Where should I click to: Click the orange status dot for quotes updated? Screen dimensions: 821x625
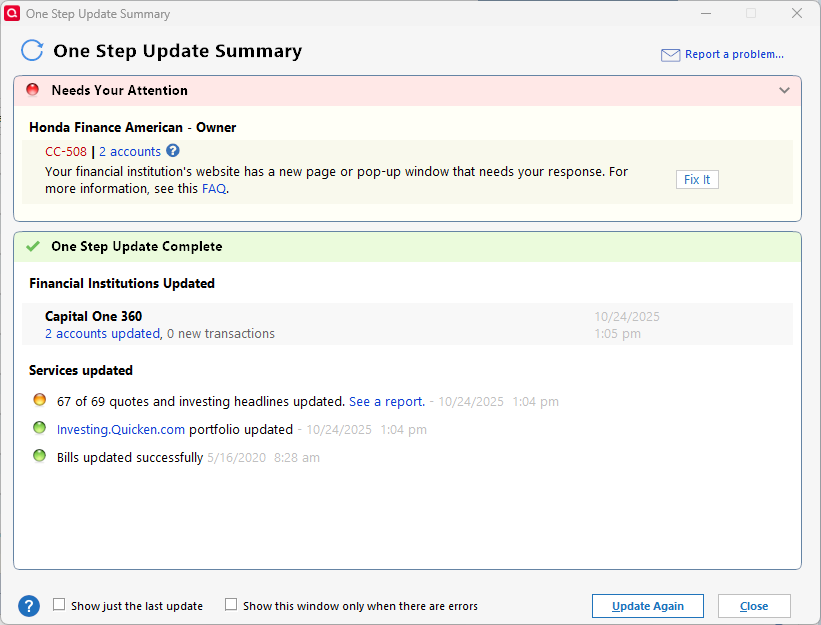point(39,400)
